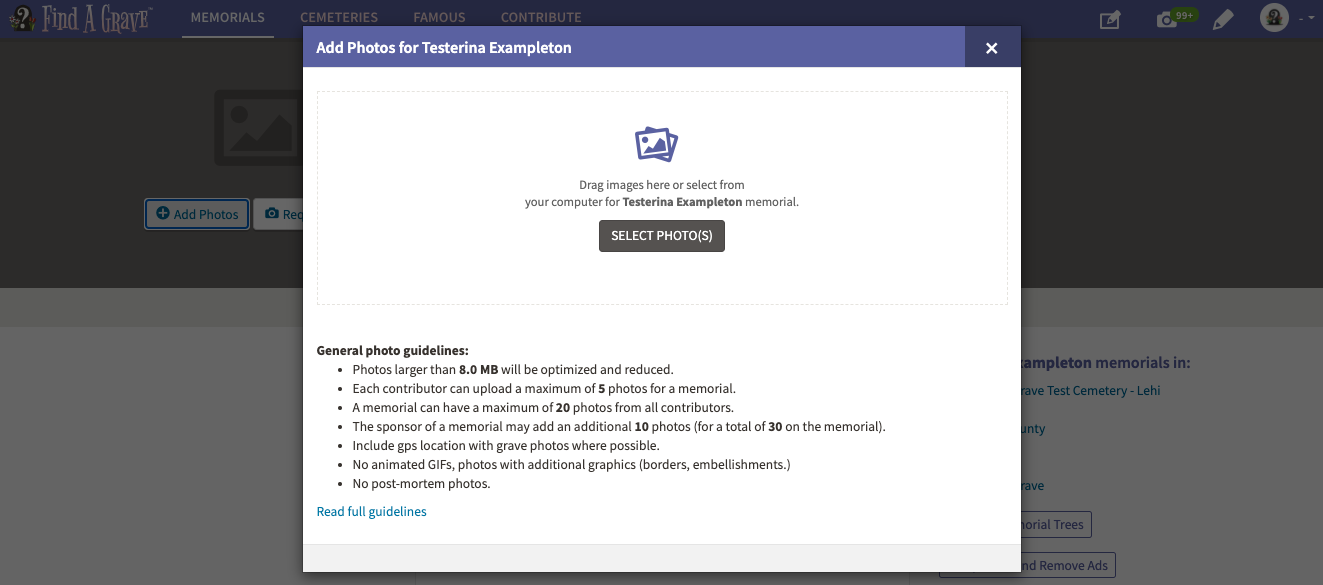This screenshot has height=585, width=1323.
Task: Click the Add Photos button behind dialog
Action: point(197,214)
